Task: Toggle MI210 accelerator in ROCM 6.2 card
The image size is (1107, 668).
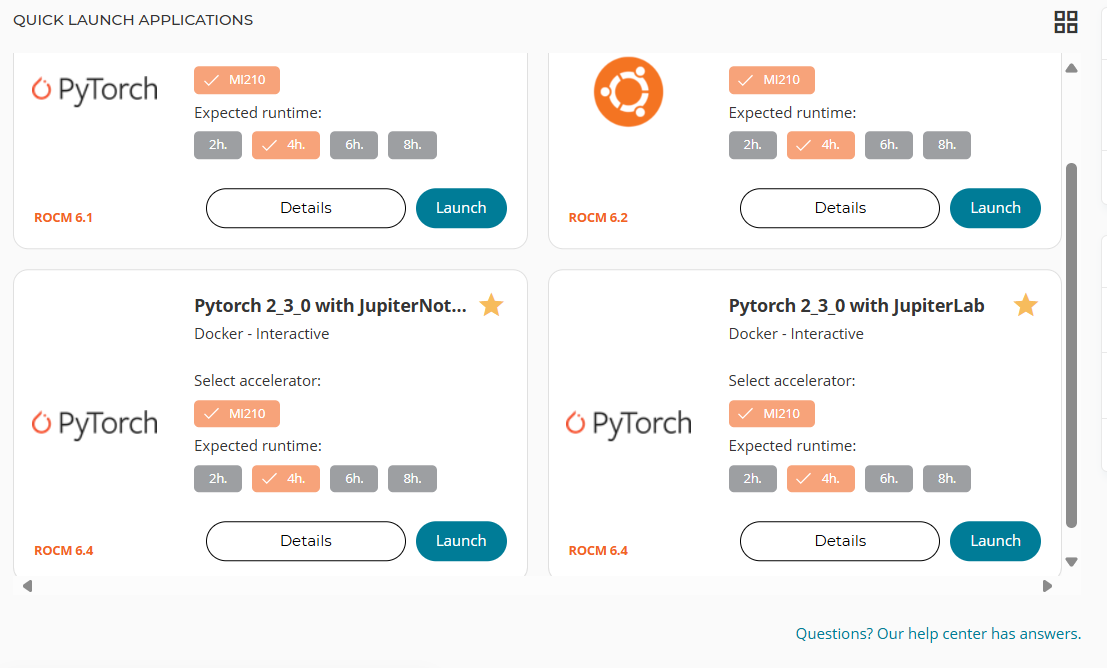Action: [771, 80]
